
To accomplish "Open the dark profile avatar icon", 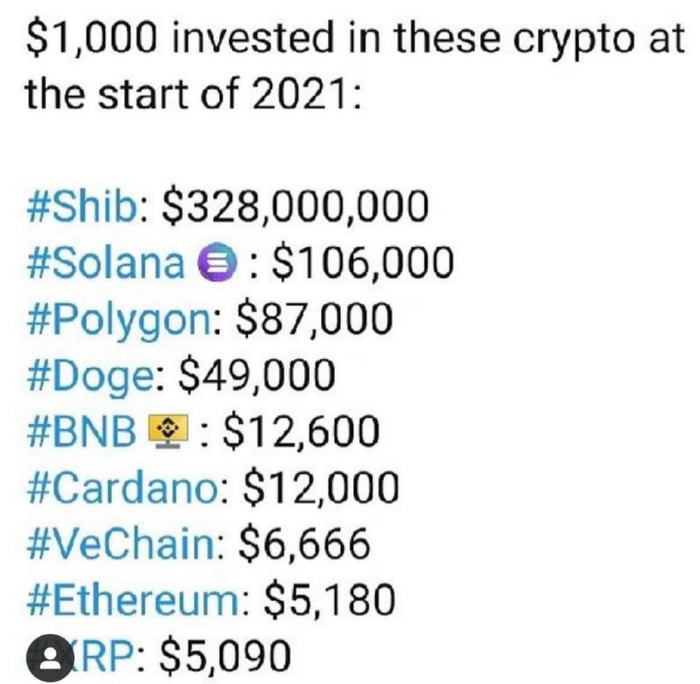I will [50, 658].
